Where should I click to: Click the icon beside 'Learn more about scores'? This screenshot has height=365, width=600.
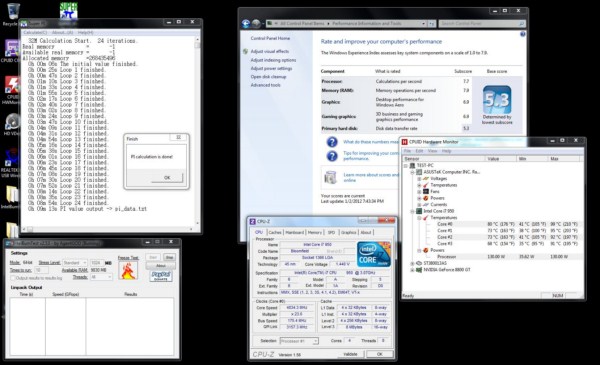pos(330,178)
